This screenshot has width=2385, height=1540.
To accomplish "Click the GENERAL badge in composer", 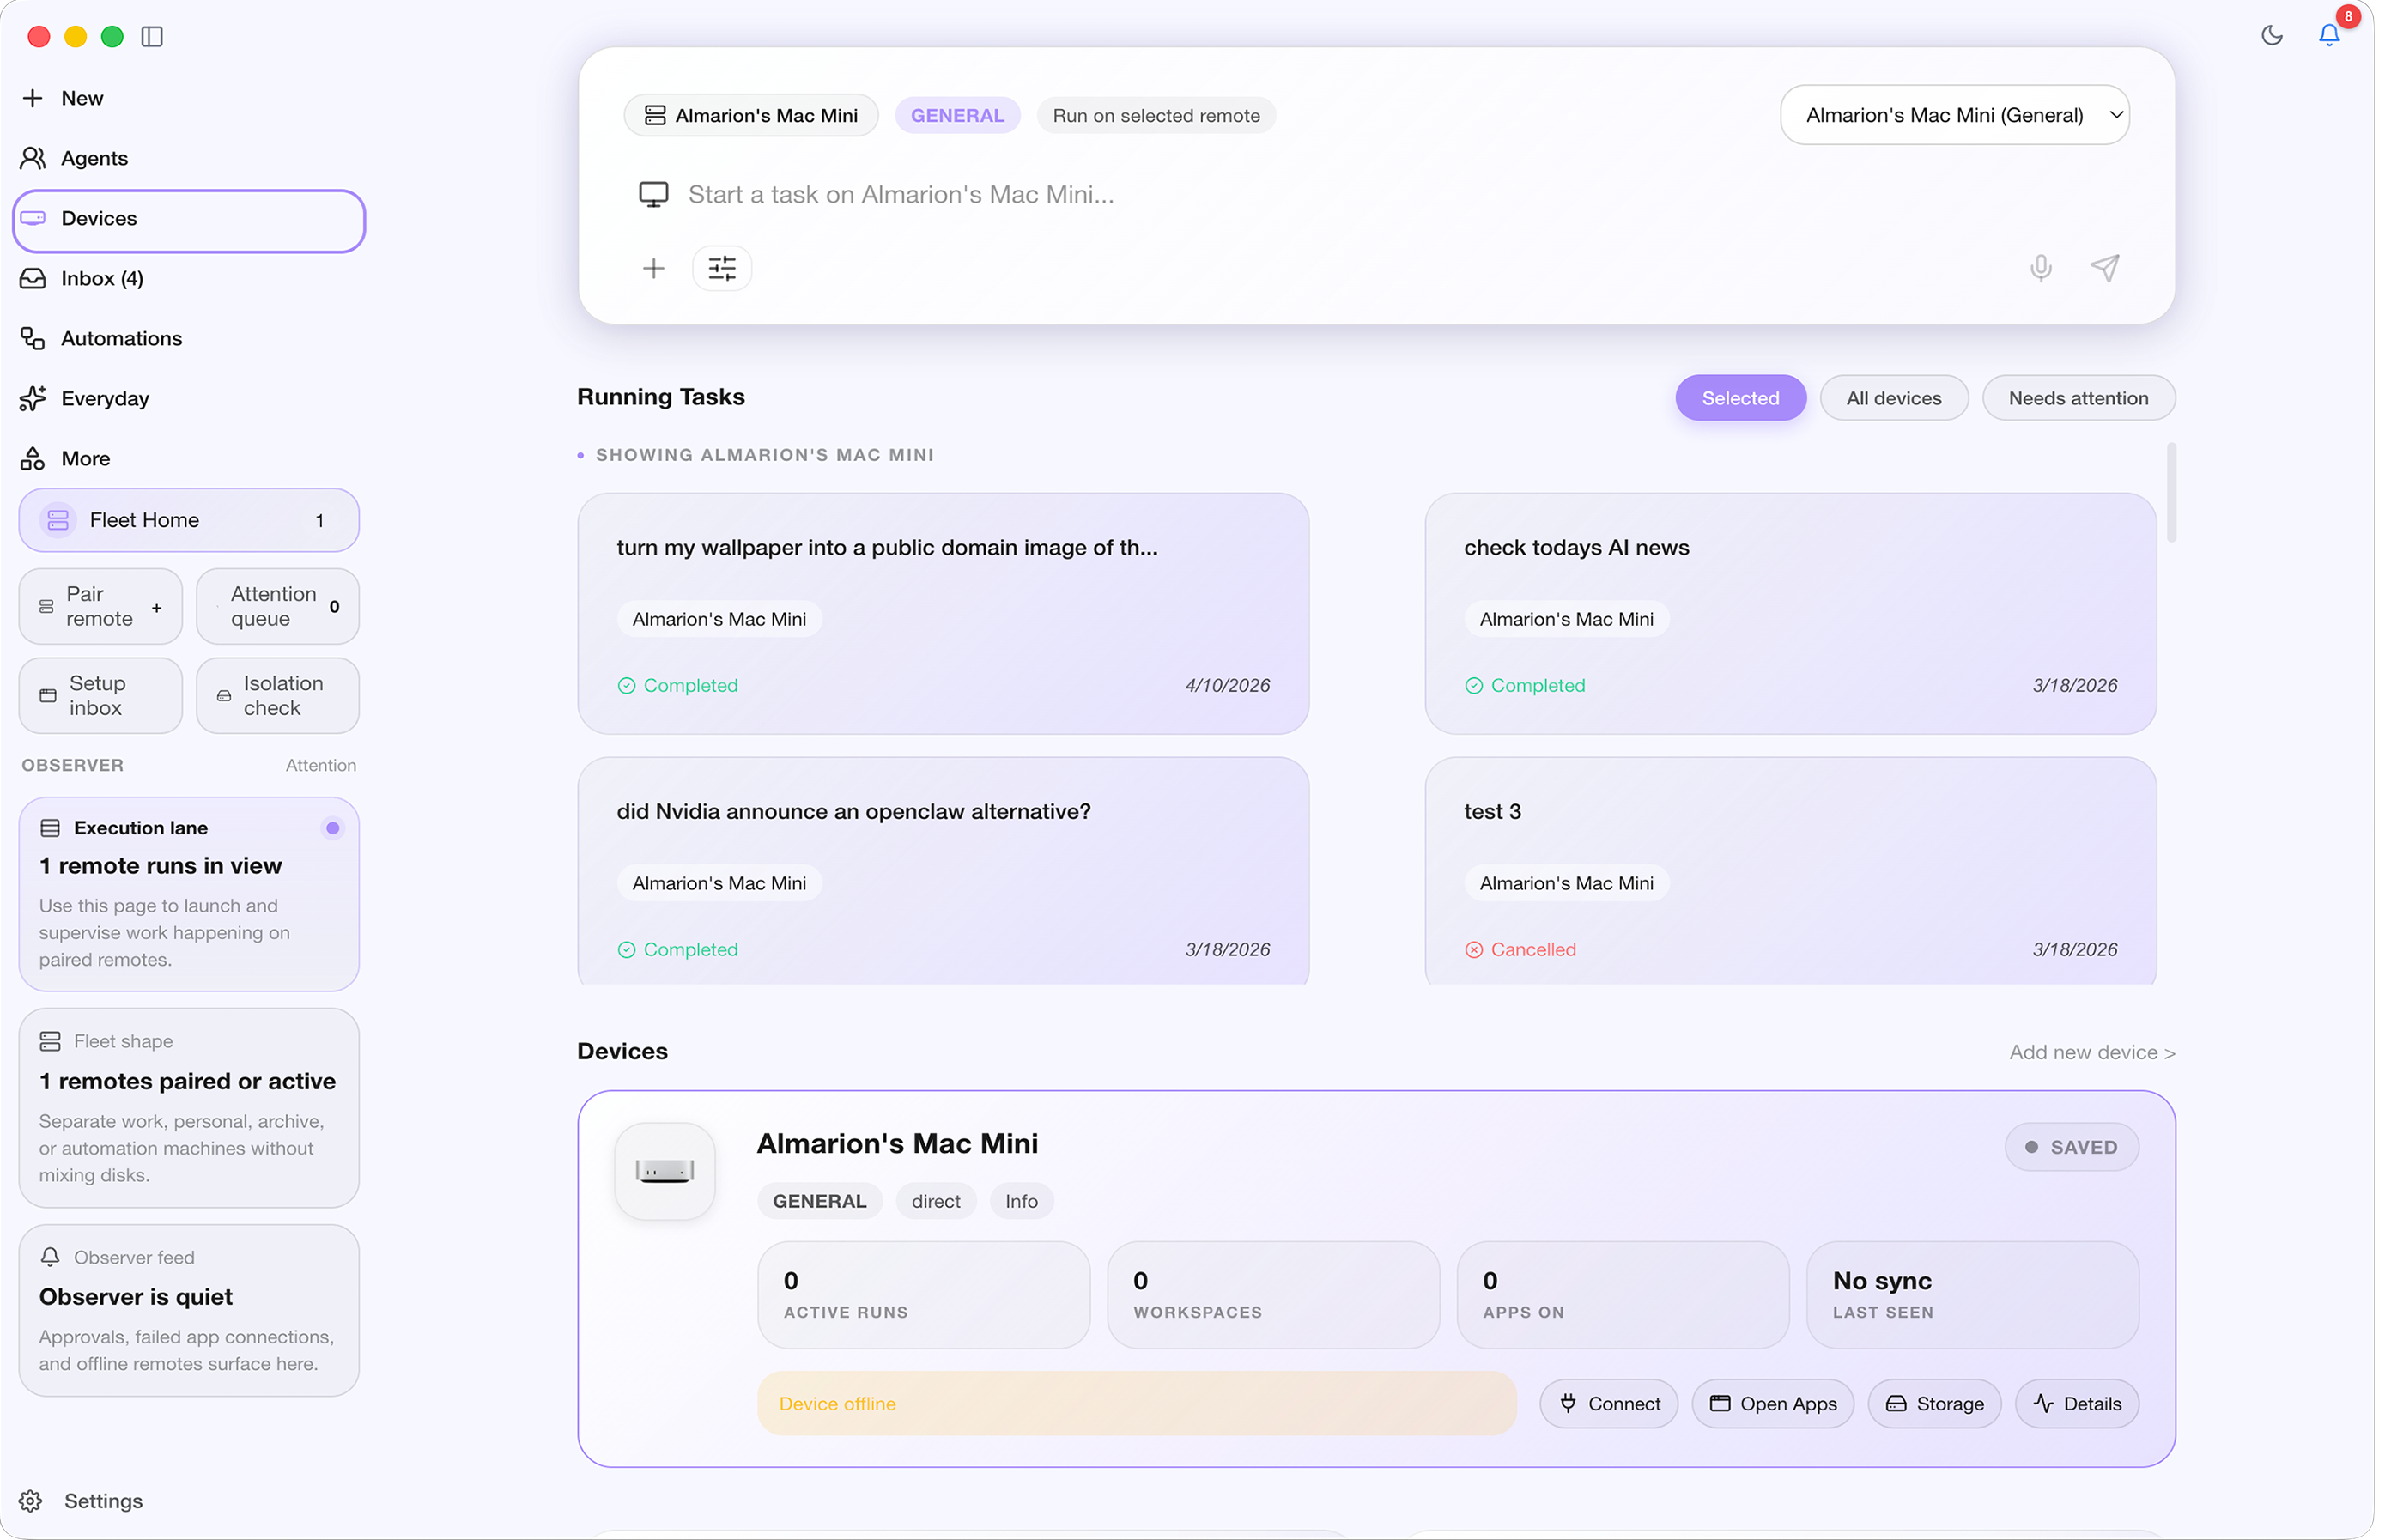I will click(957, 115).
